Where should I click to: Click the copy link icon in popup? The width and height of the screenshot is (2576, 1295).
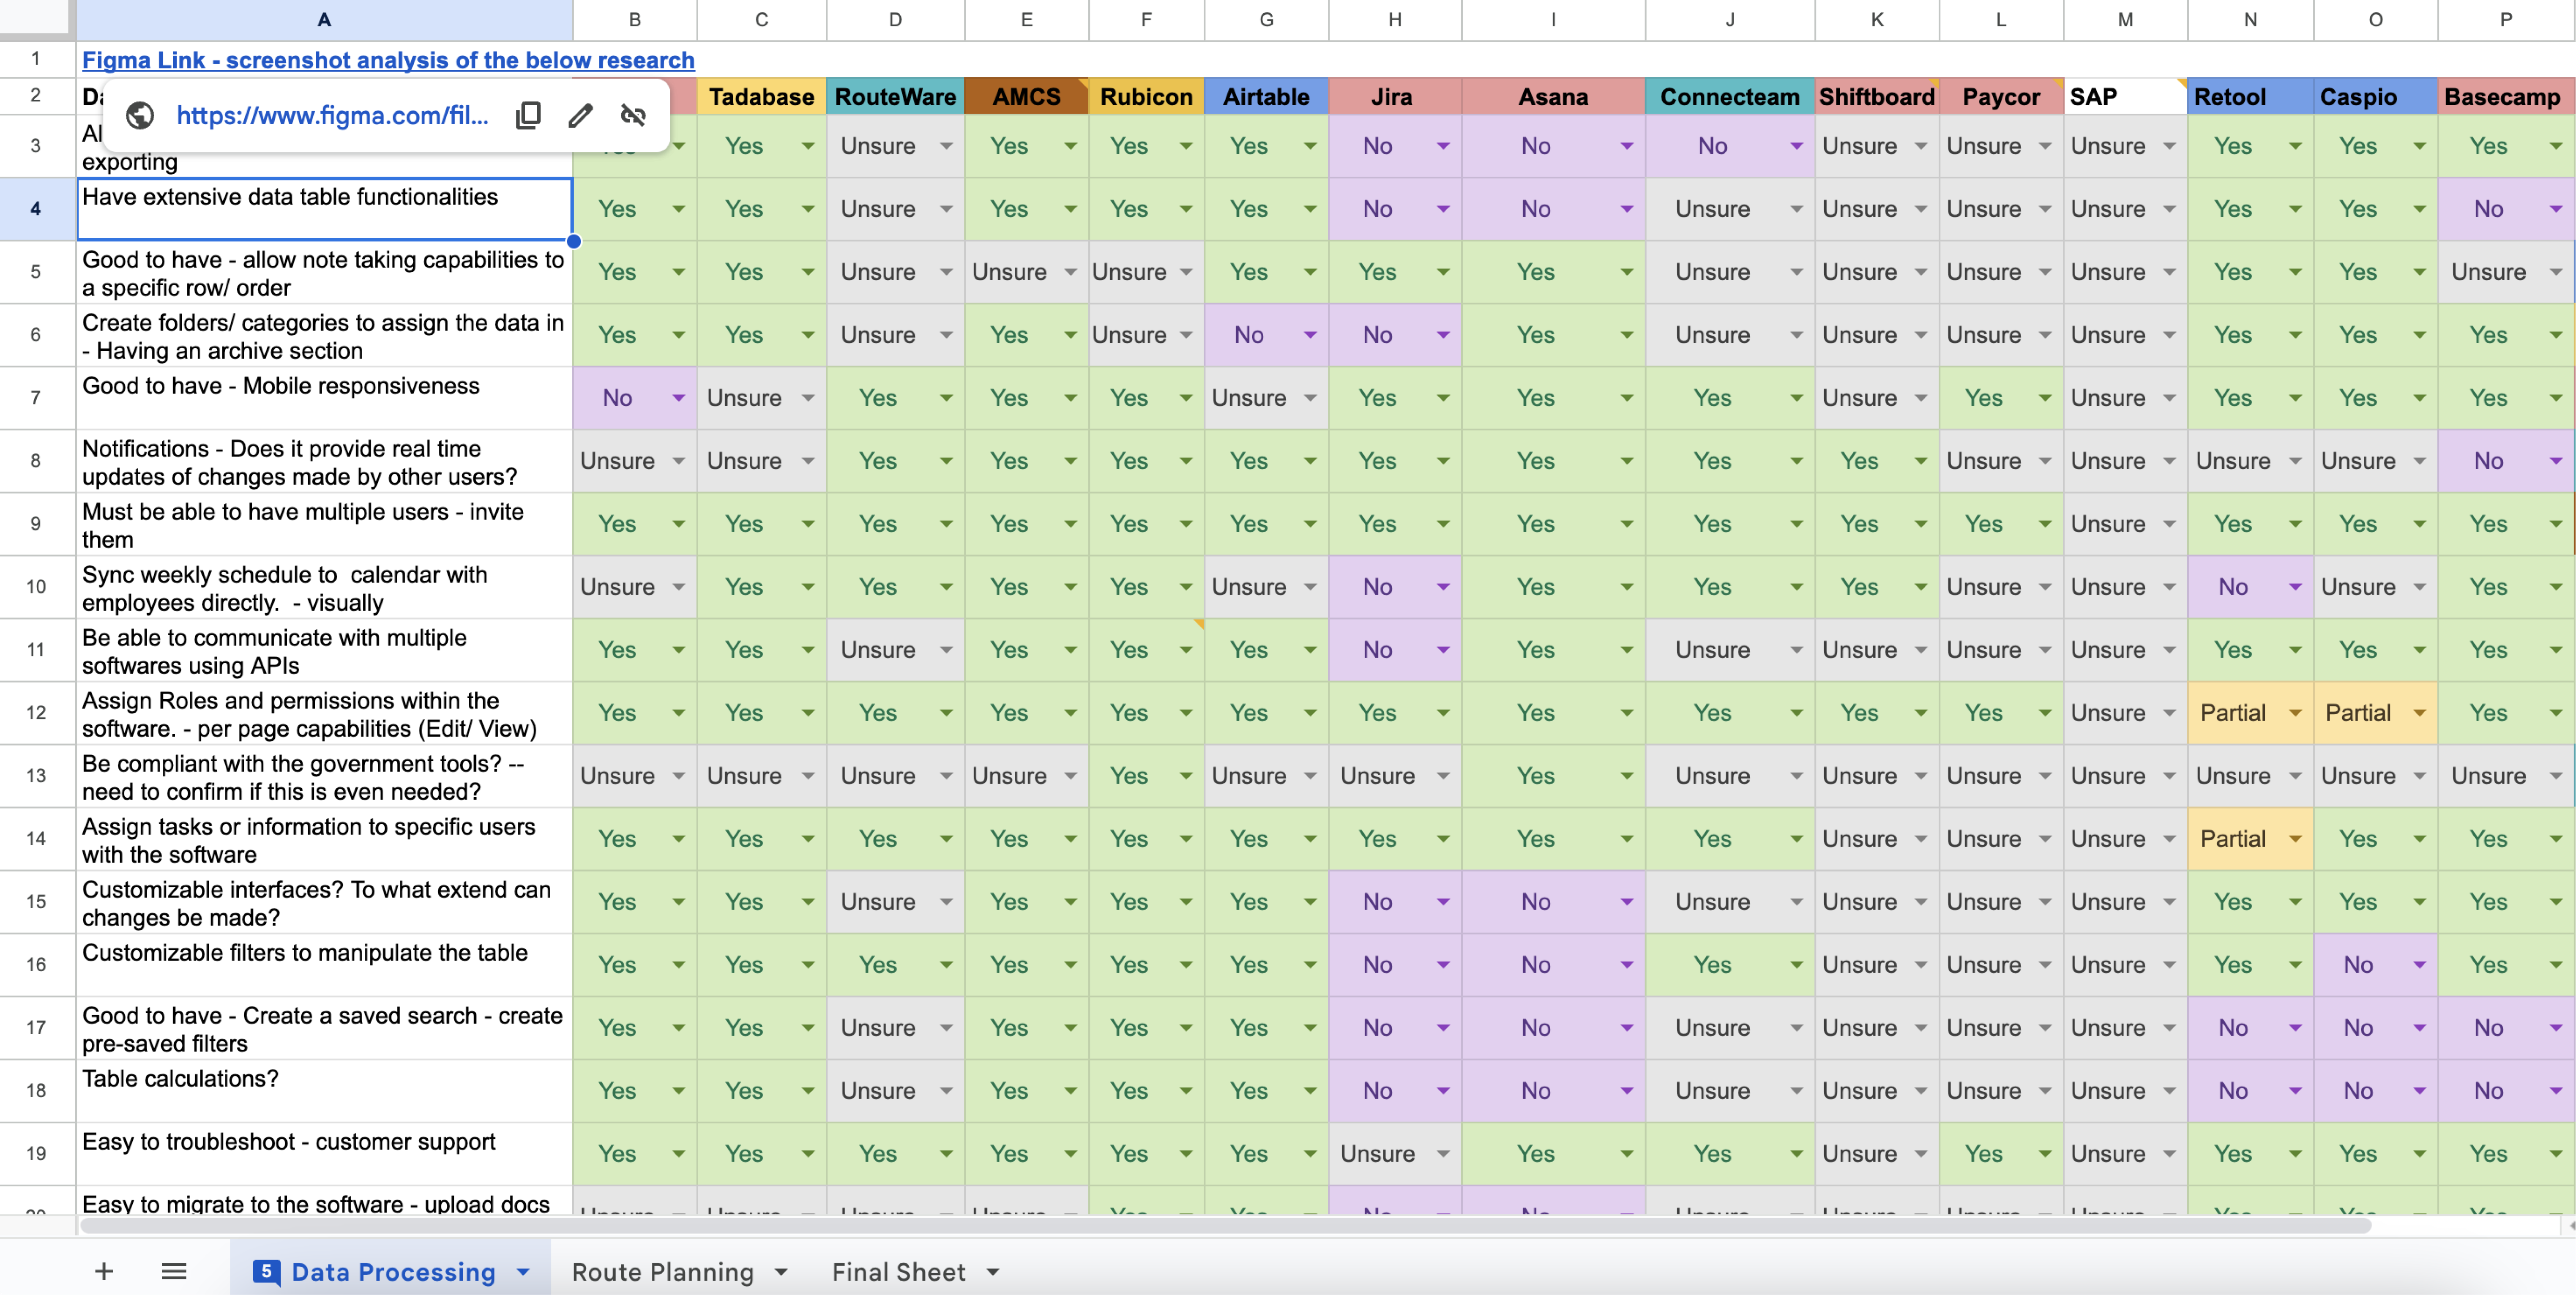click(528, 116)
